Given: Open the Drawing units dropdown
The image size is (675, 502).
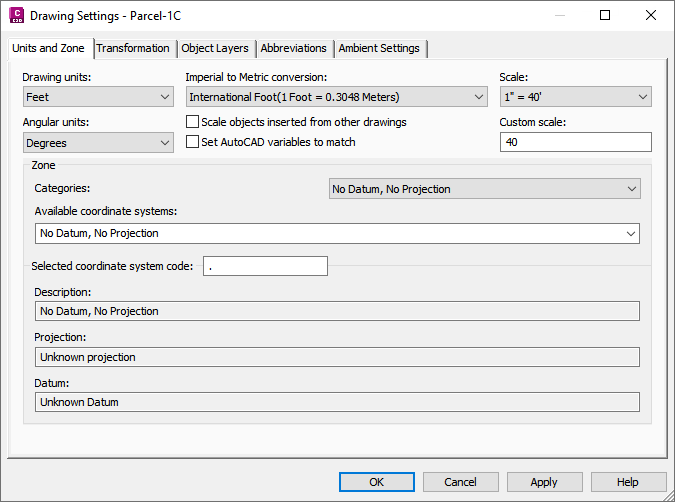Looking at the screenshot, I should coord(99,97).
